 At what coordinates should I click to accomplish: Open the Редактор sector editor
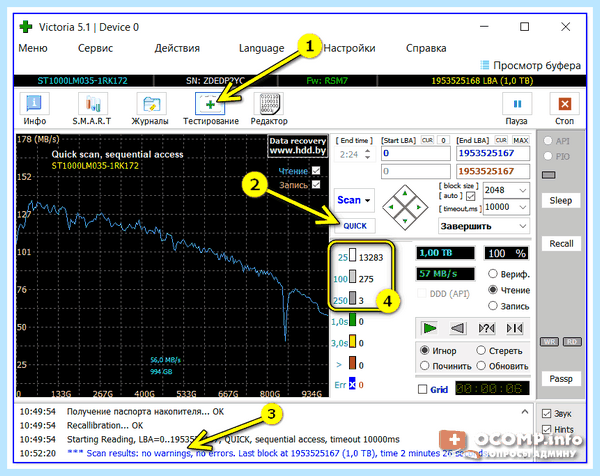click(x=269, y=109)
